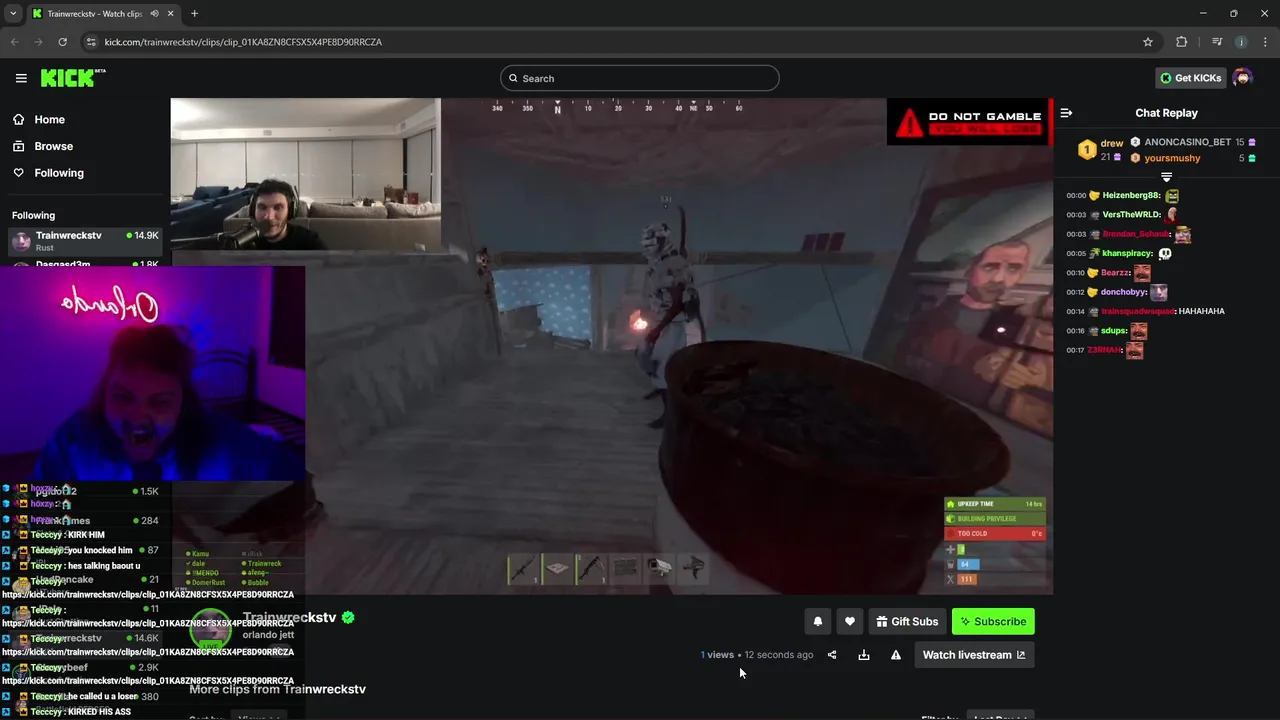Click Heizenberg88 username in chat replay

click(x=1130, y=196)
